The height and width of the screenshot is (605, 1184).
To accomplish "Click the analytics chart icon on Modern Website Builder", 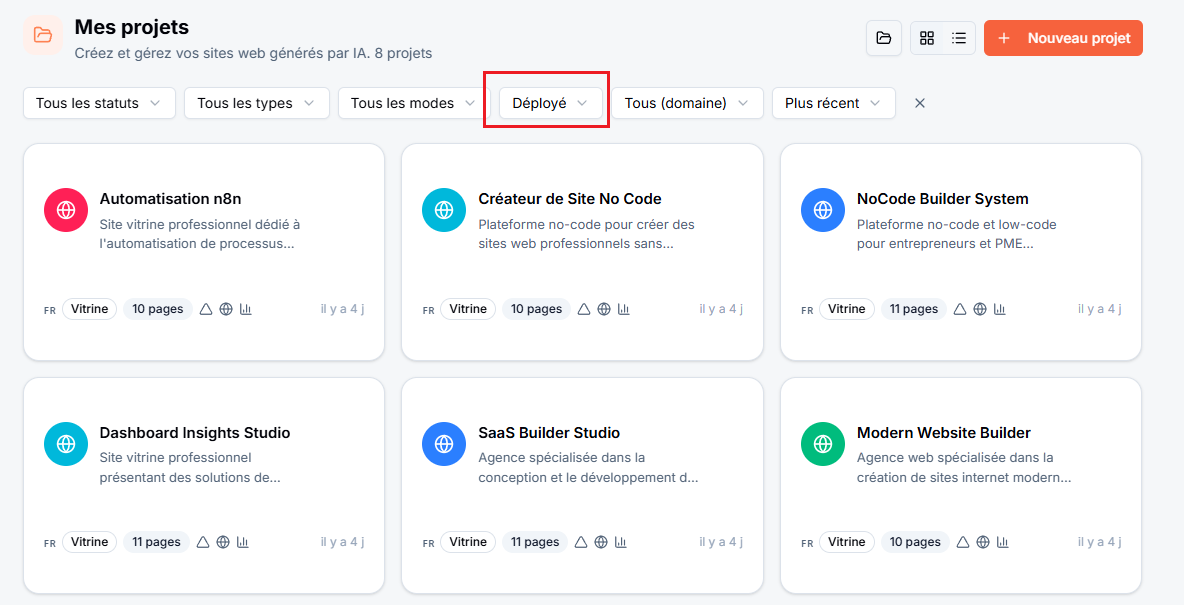I will [x=1003, y=542].
